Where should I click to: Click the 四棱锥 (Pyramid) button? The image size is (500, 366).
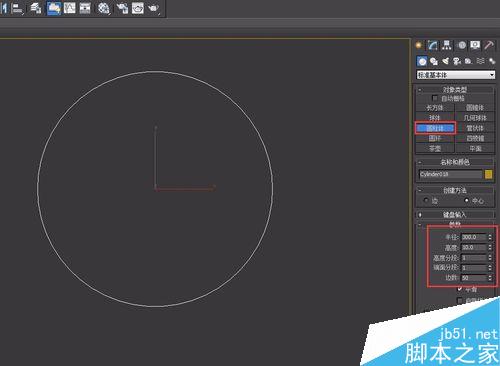coord(475,138)
